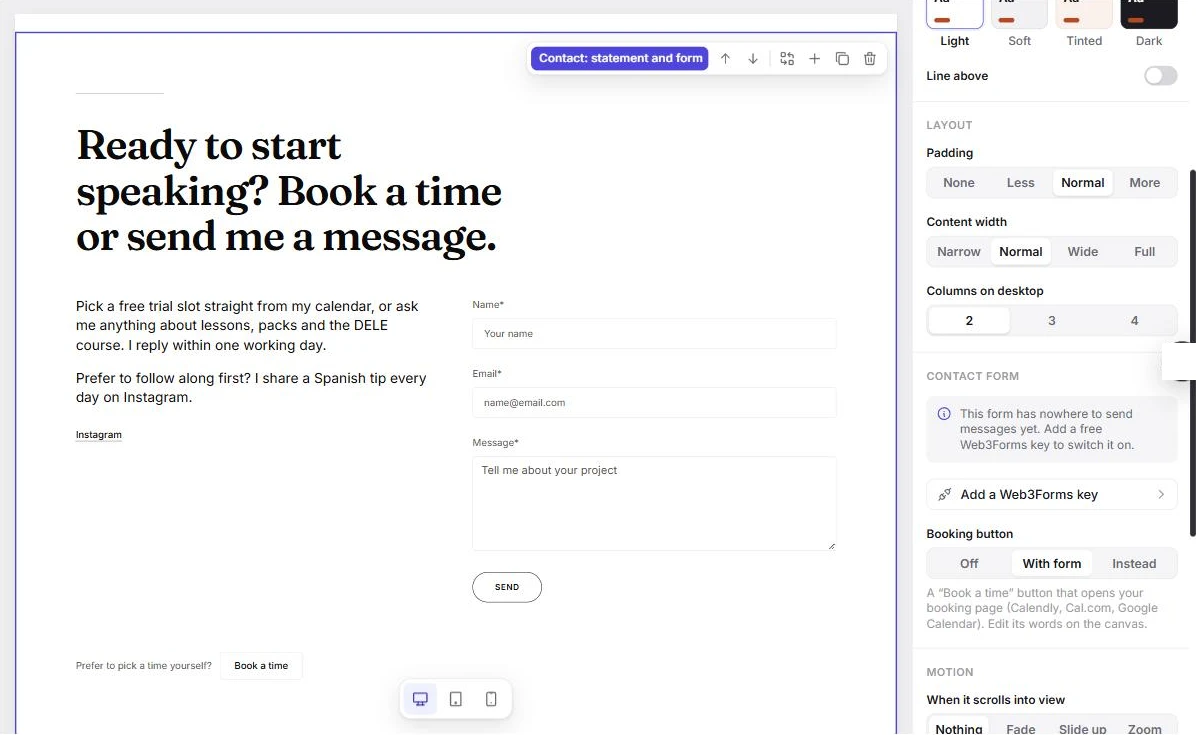
Task: Select With form for Booking button
Action: 1051,563
